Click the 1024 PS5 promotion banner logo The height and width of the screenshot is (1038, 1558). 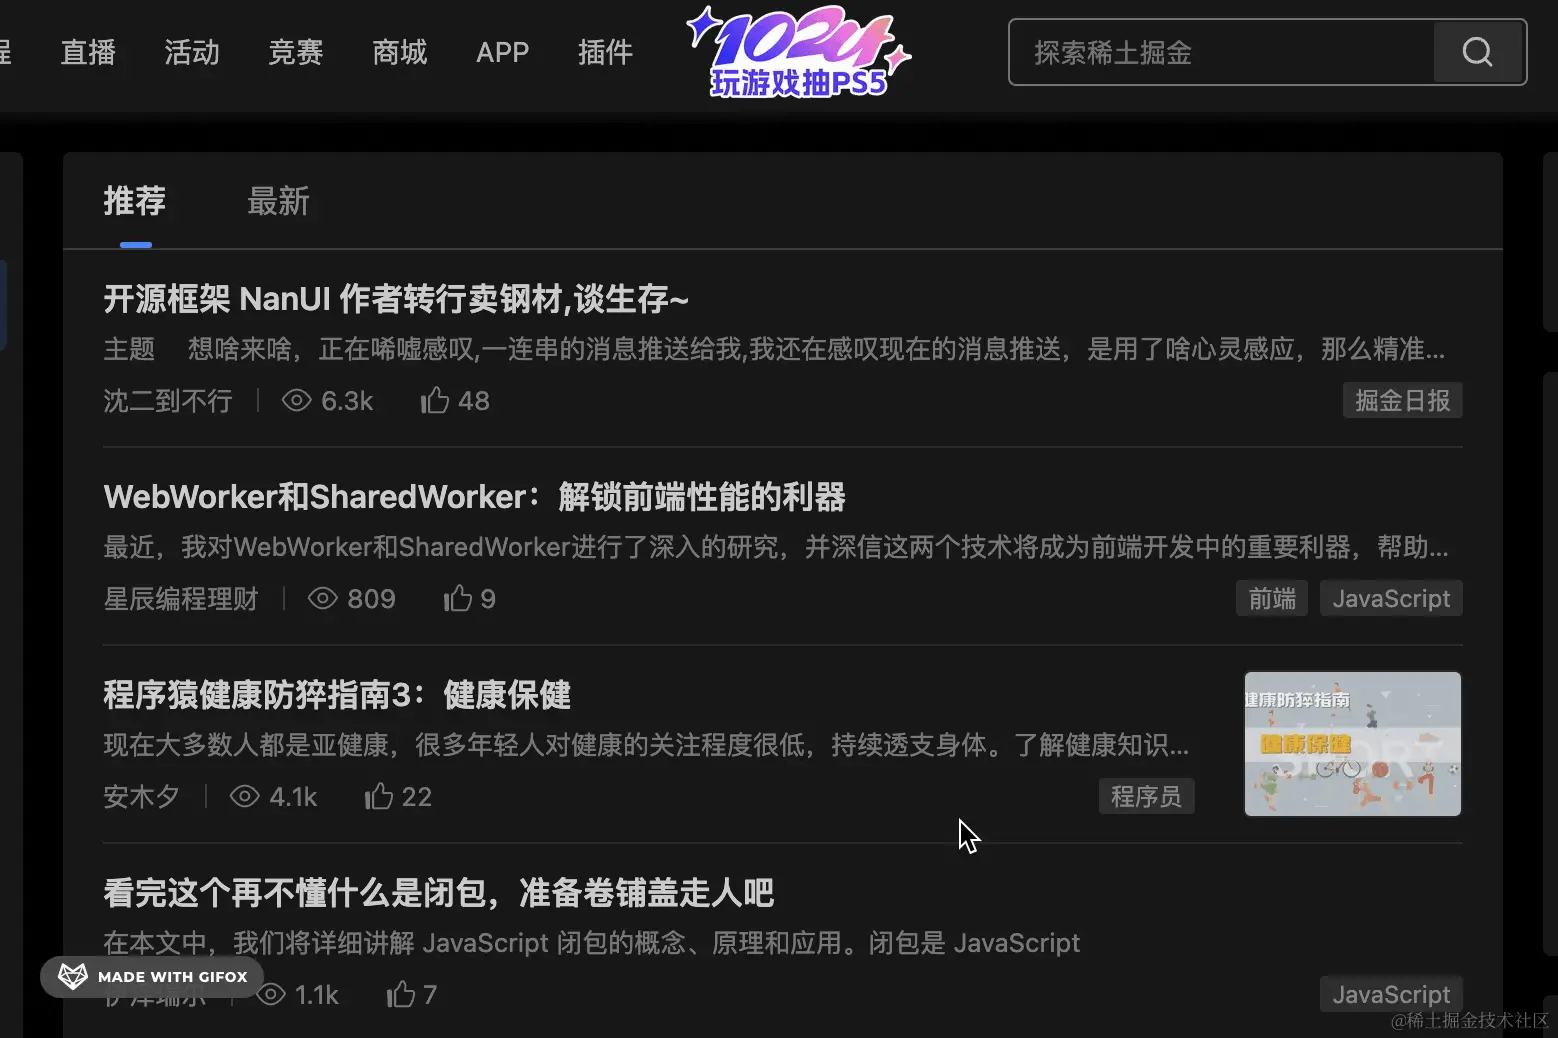pos(799,53)
